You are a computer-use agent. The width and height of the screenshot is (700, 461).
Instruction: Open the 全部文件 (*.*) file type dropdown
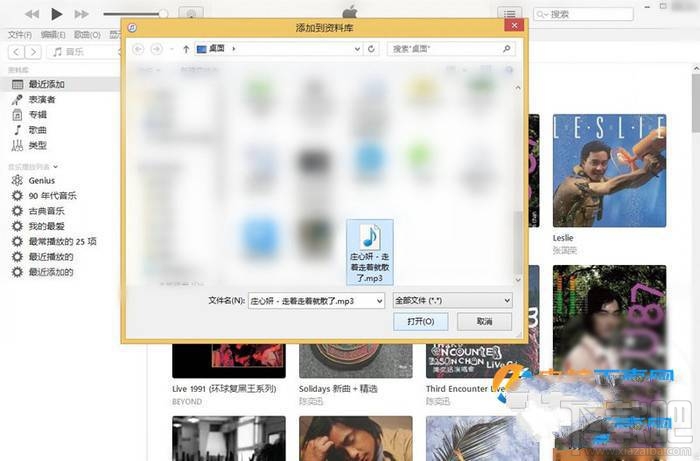[452, 300]
